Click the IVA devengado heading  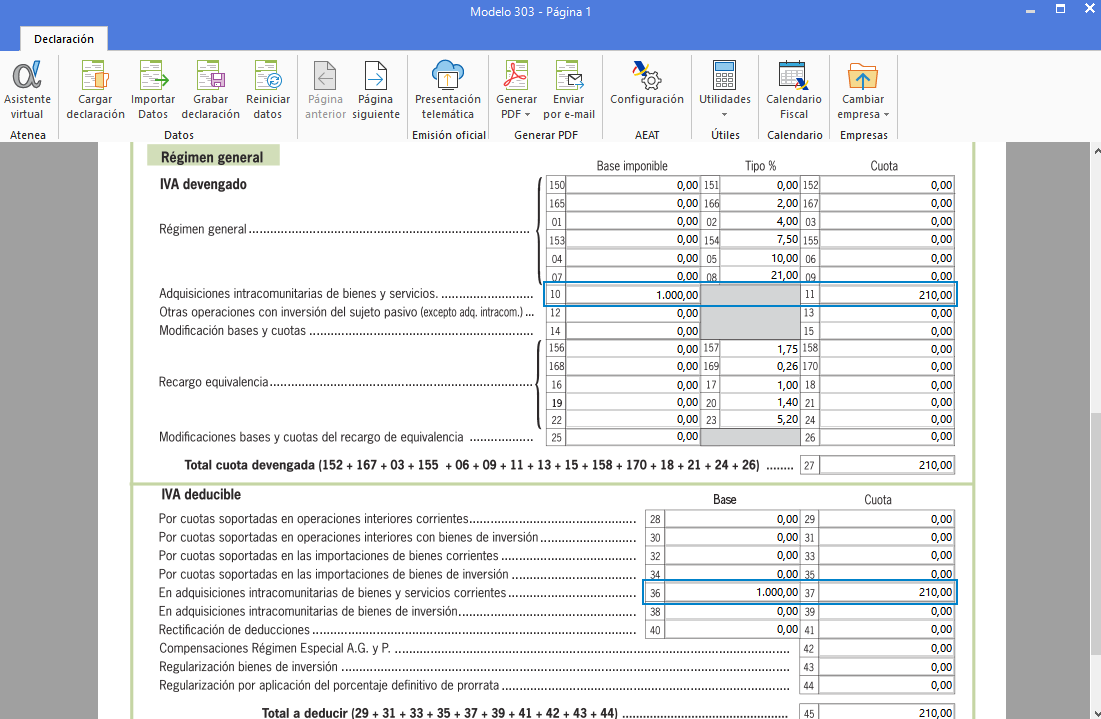tap(203, 184)
